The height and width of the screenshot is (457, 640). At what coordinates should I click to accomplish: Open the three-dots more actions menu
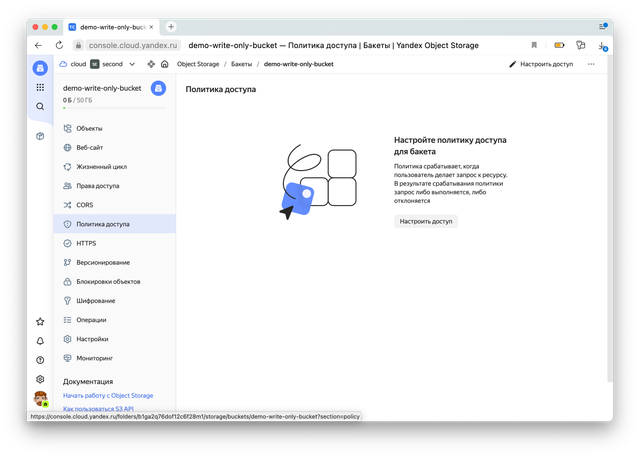591,64
